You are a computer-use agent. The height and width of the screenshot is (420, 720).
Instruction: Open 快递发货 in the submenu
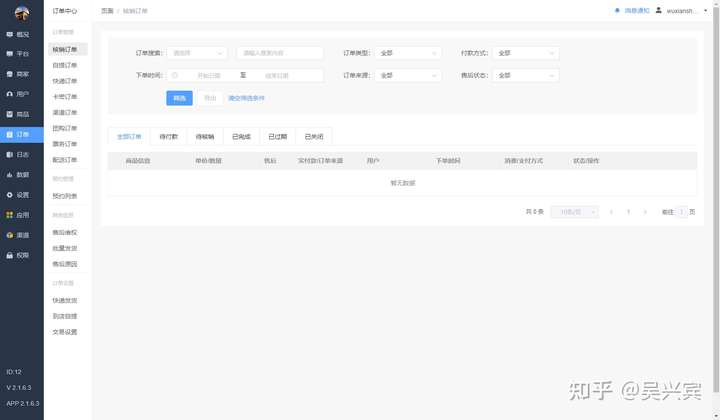click(x=65, y=301)
